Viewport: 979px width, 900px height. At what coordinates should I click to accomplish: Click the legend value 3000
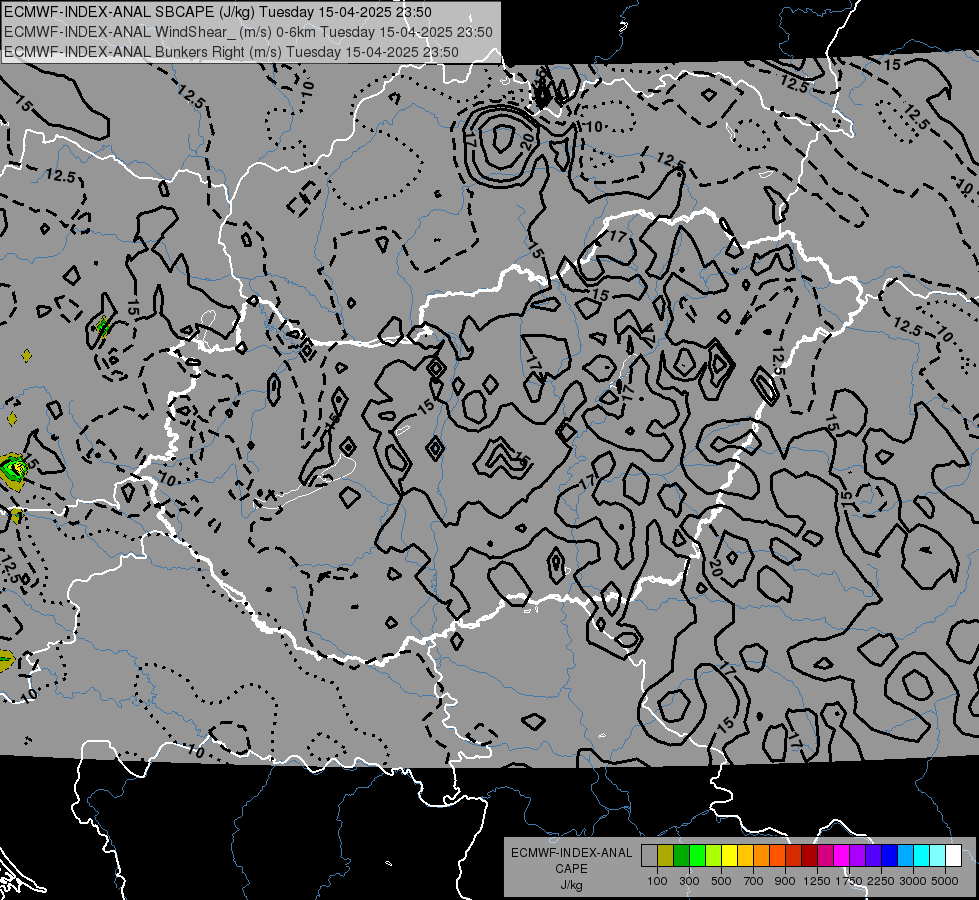click(913, 881)
